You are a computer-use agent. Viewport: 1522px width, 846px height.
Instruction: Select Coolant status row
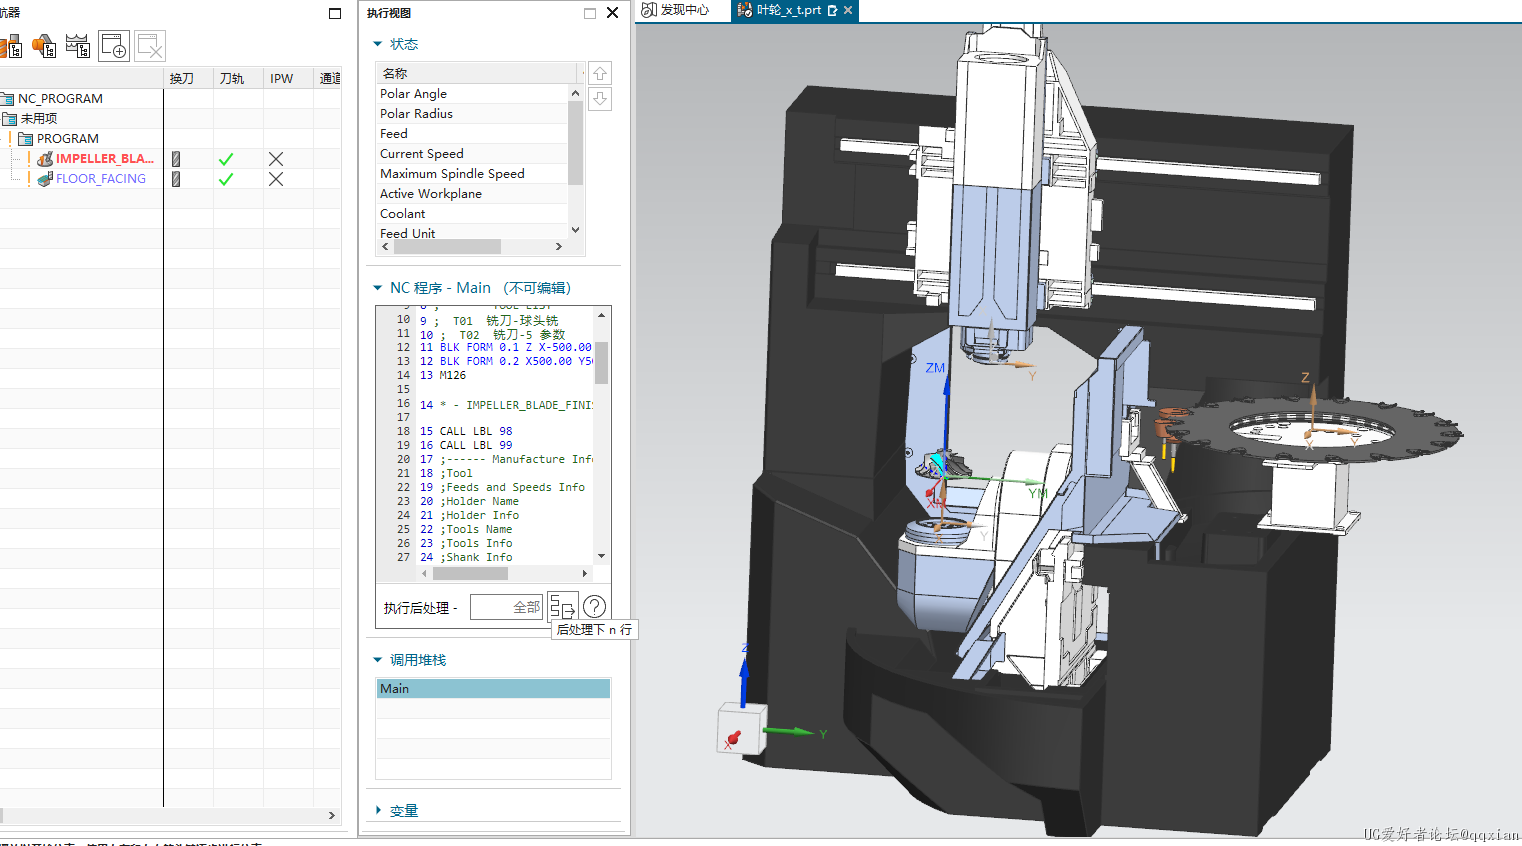pyautogui.click(x=472, y=214)
